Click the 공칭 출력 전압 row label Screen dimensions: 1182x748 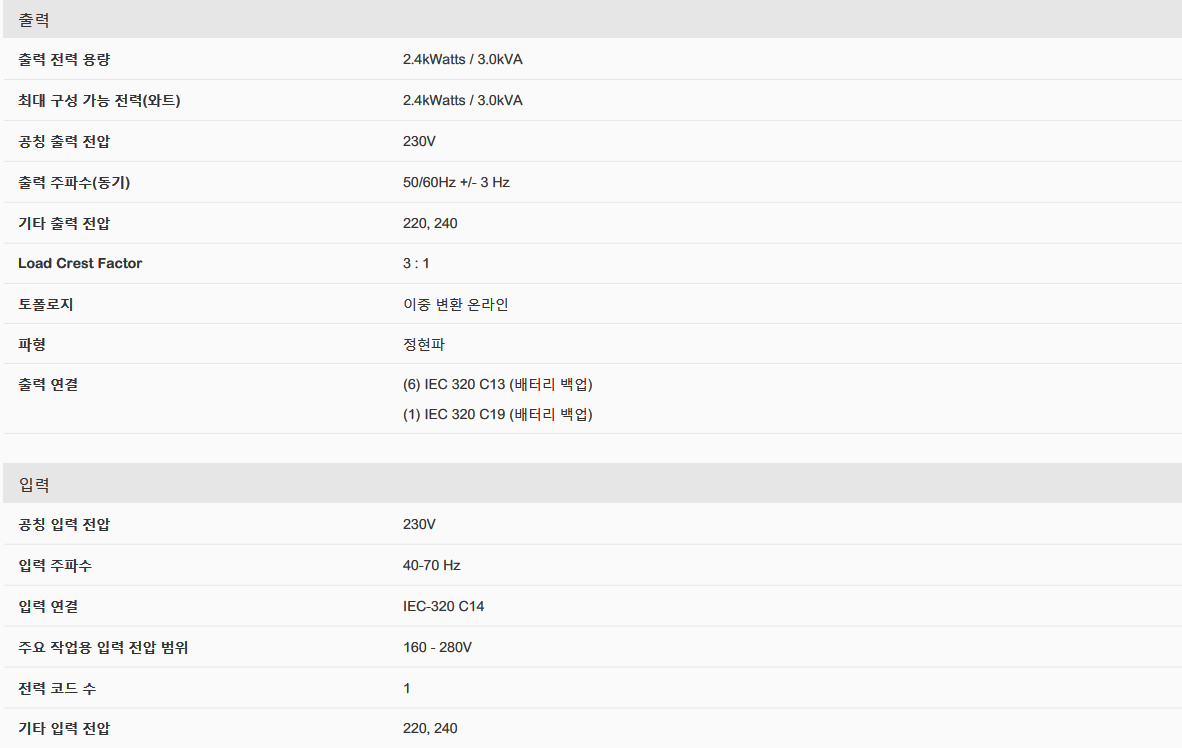click(64, 142)
